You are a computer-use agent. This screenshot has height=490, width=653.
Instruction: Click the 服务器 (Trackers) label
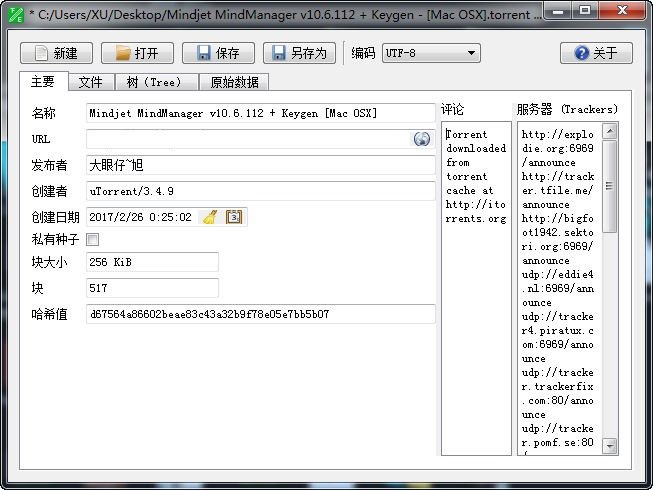tap(567, 109)
